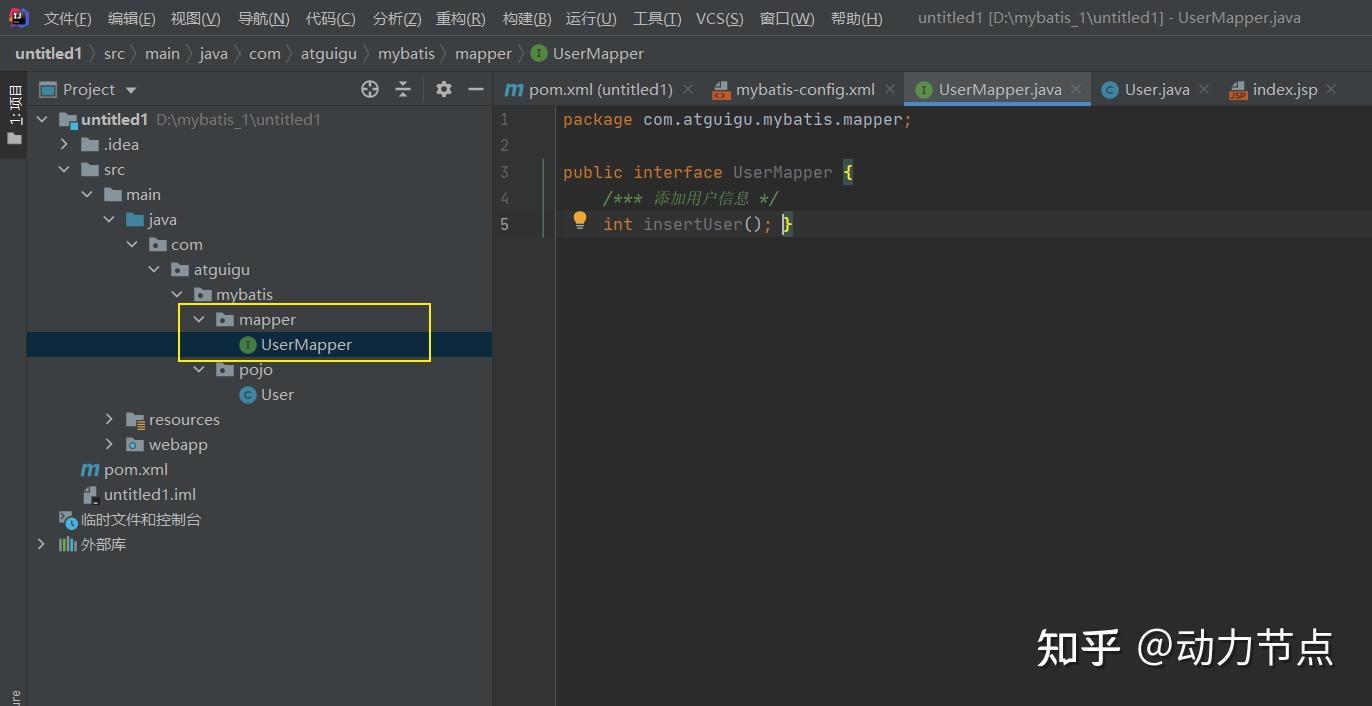
Task: Open the VCS(S) menu
Action: pyautogui.click(x=719, y=18)
